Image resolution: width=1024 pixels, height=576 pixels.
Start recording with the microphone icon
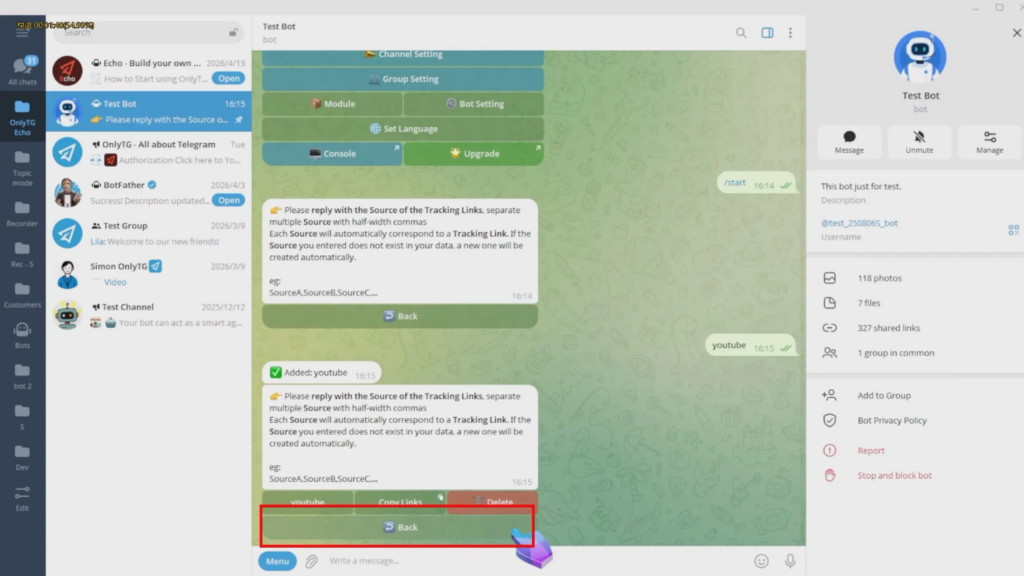789,561
